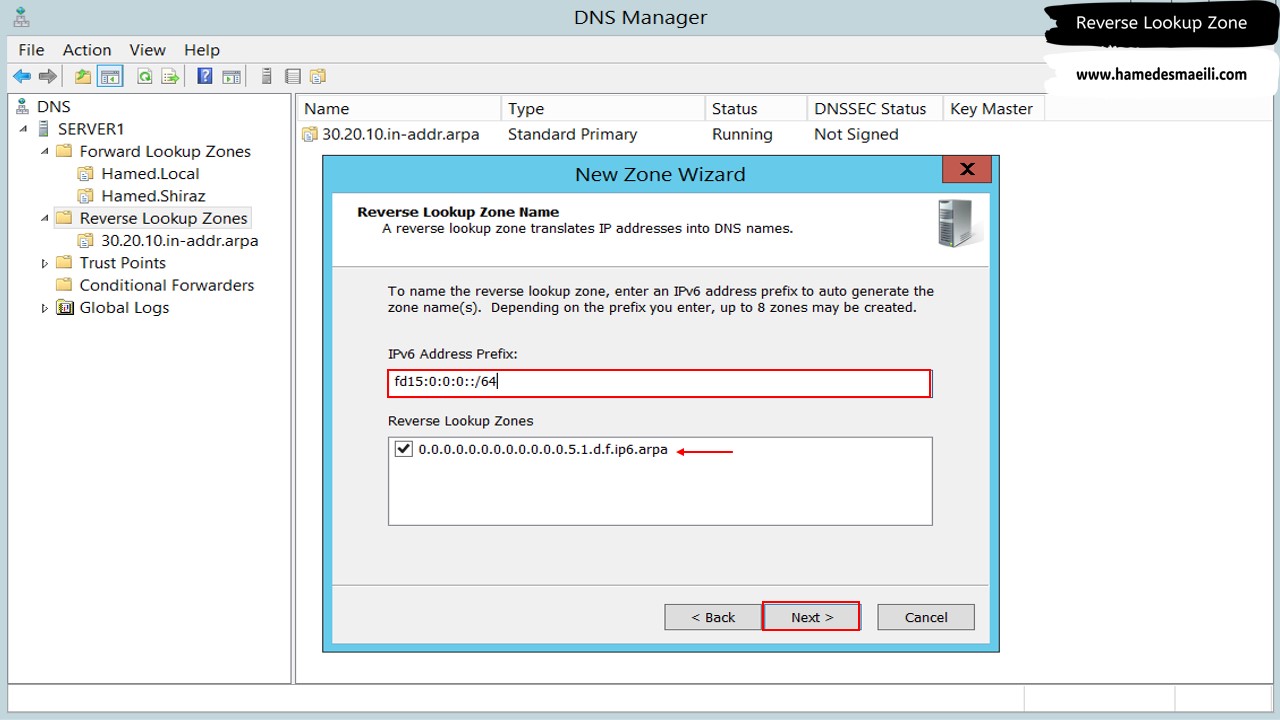Click the Hamed.Local zone icon
The image size is (1280, 720).
point(86,174)
